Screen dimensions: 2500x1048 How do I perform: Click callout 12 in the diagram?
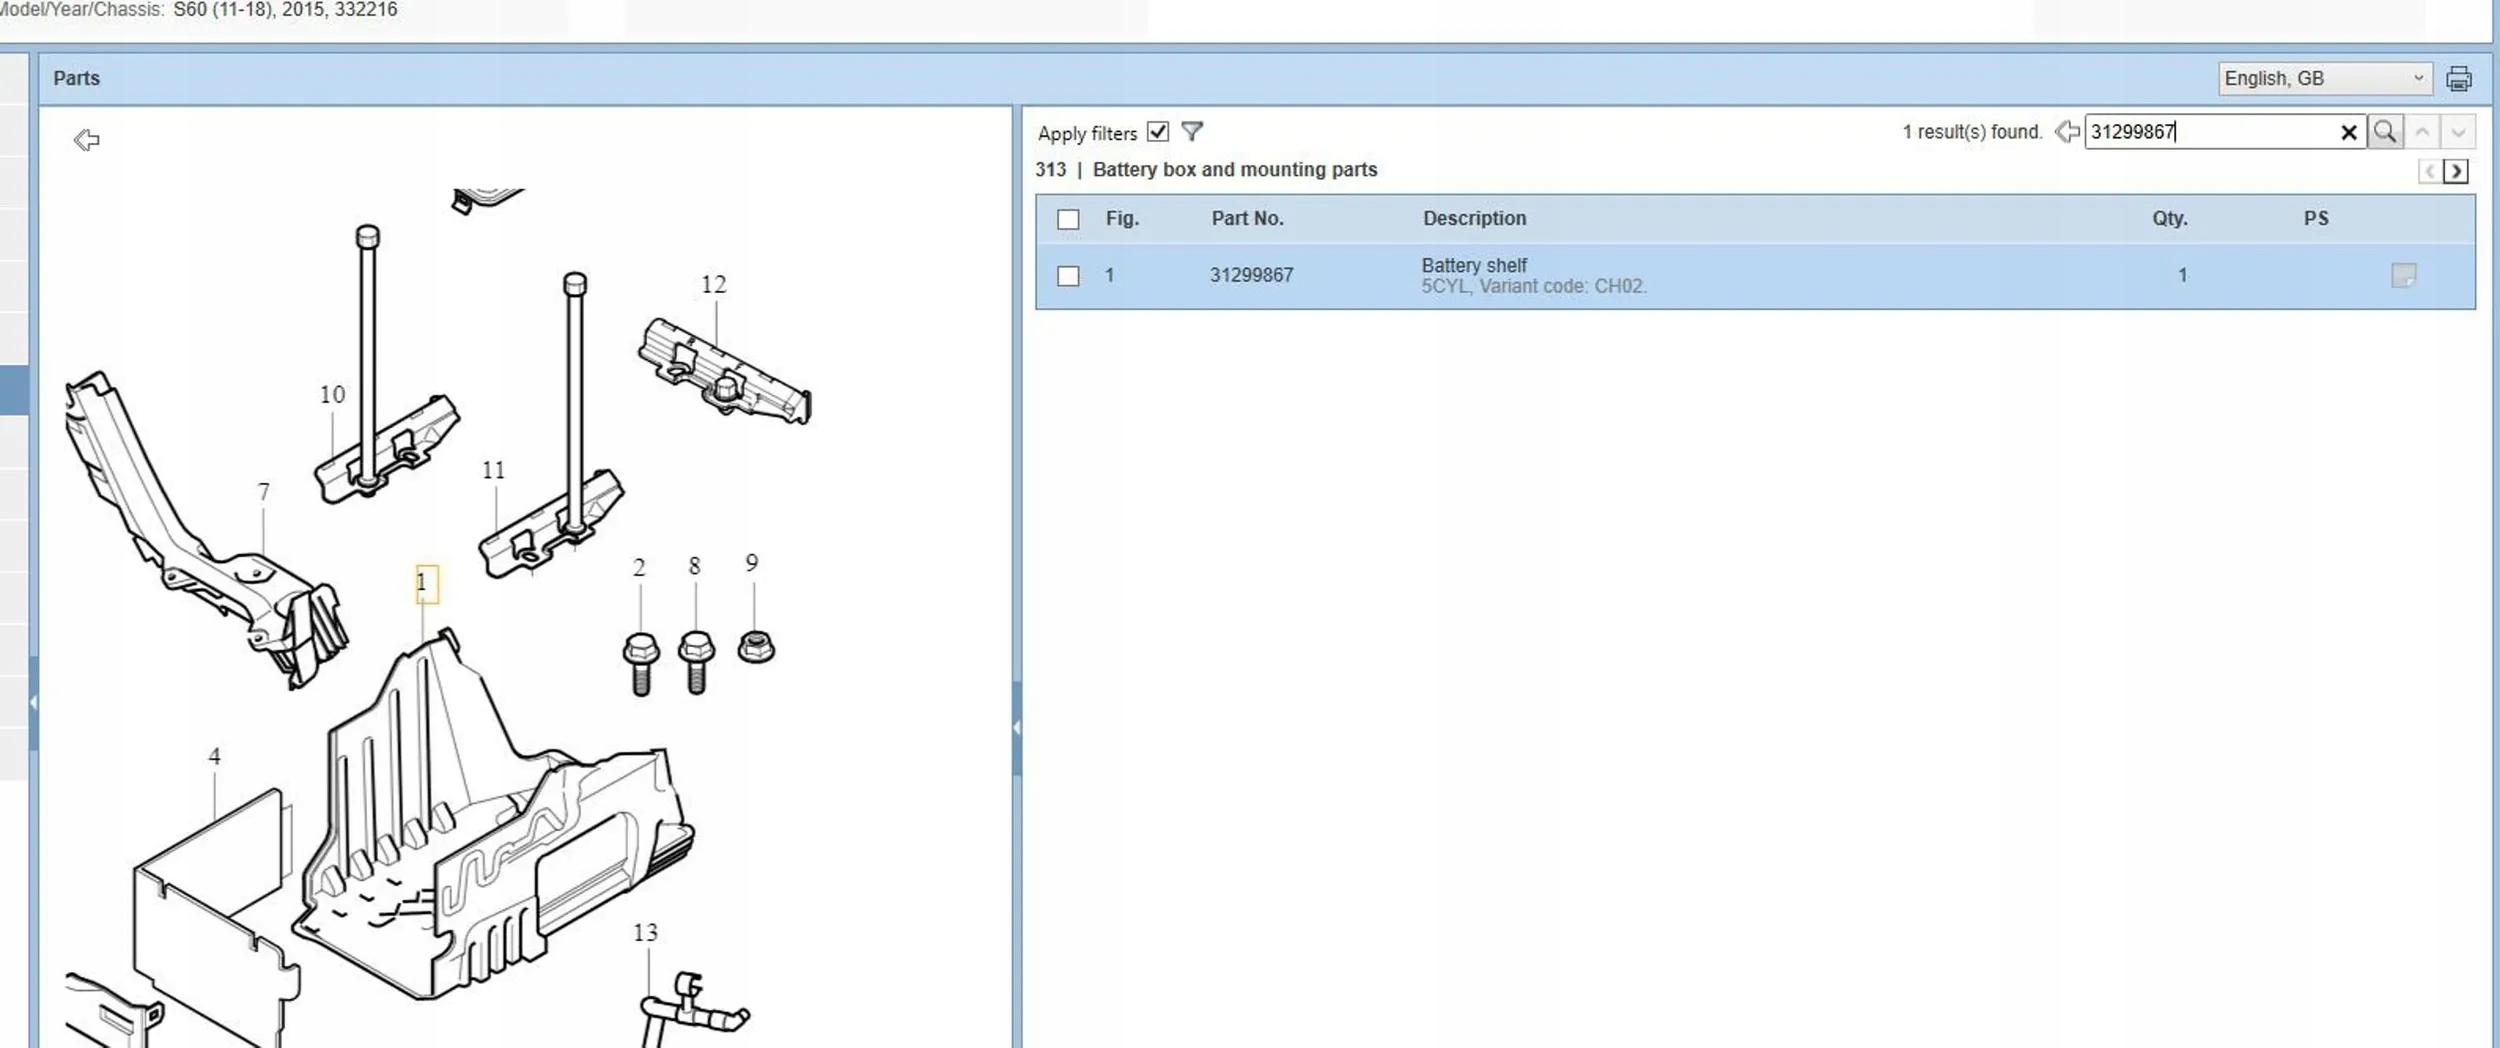(x=713, y=285)
